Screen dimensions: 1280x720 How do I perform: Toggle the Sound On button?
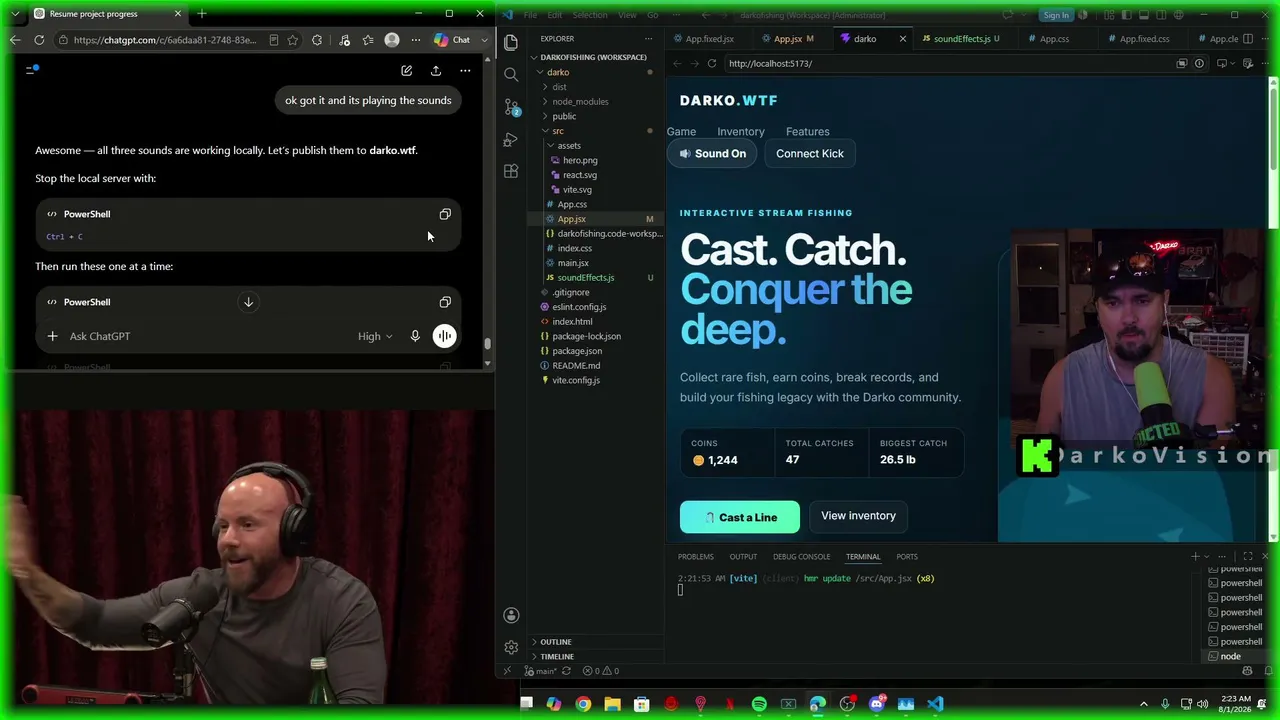coord(712,153)
